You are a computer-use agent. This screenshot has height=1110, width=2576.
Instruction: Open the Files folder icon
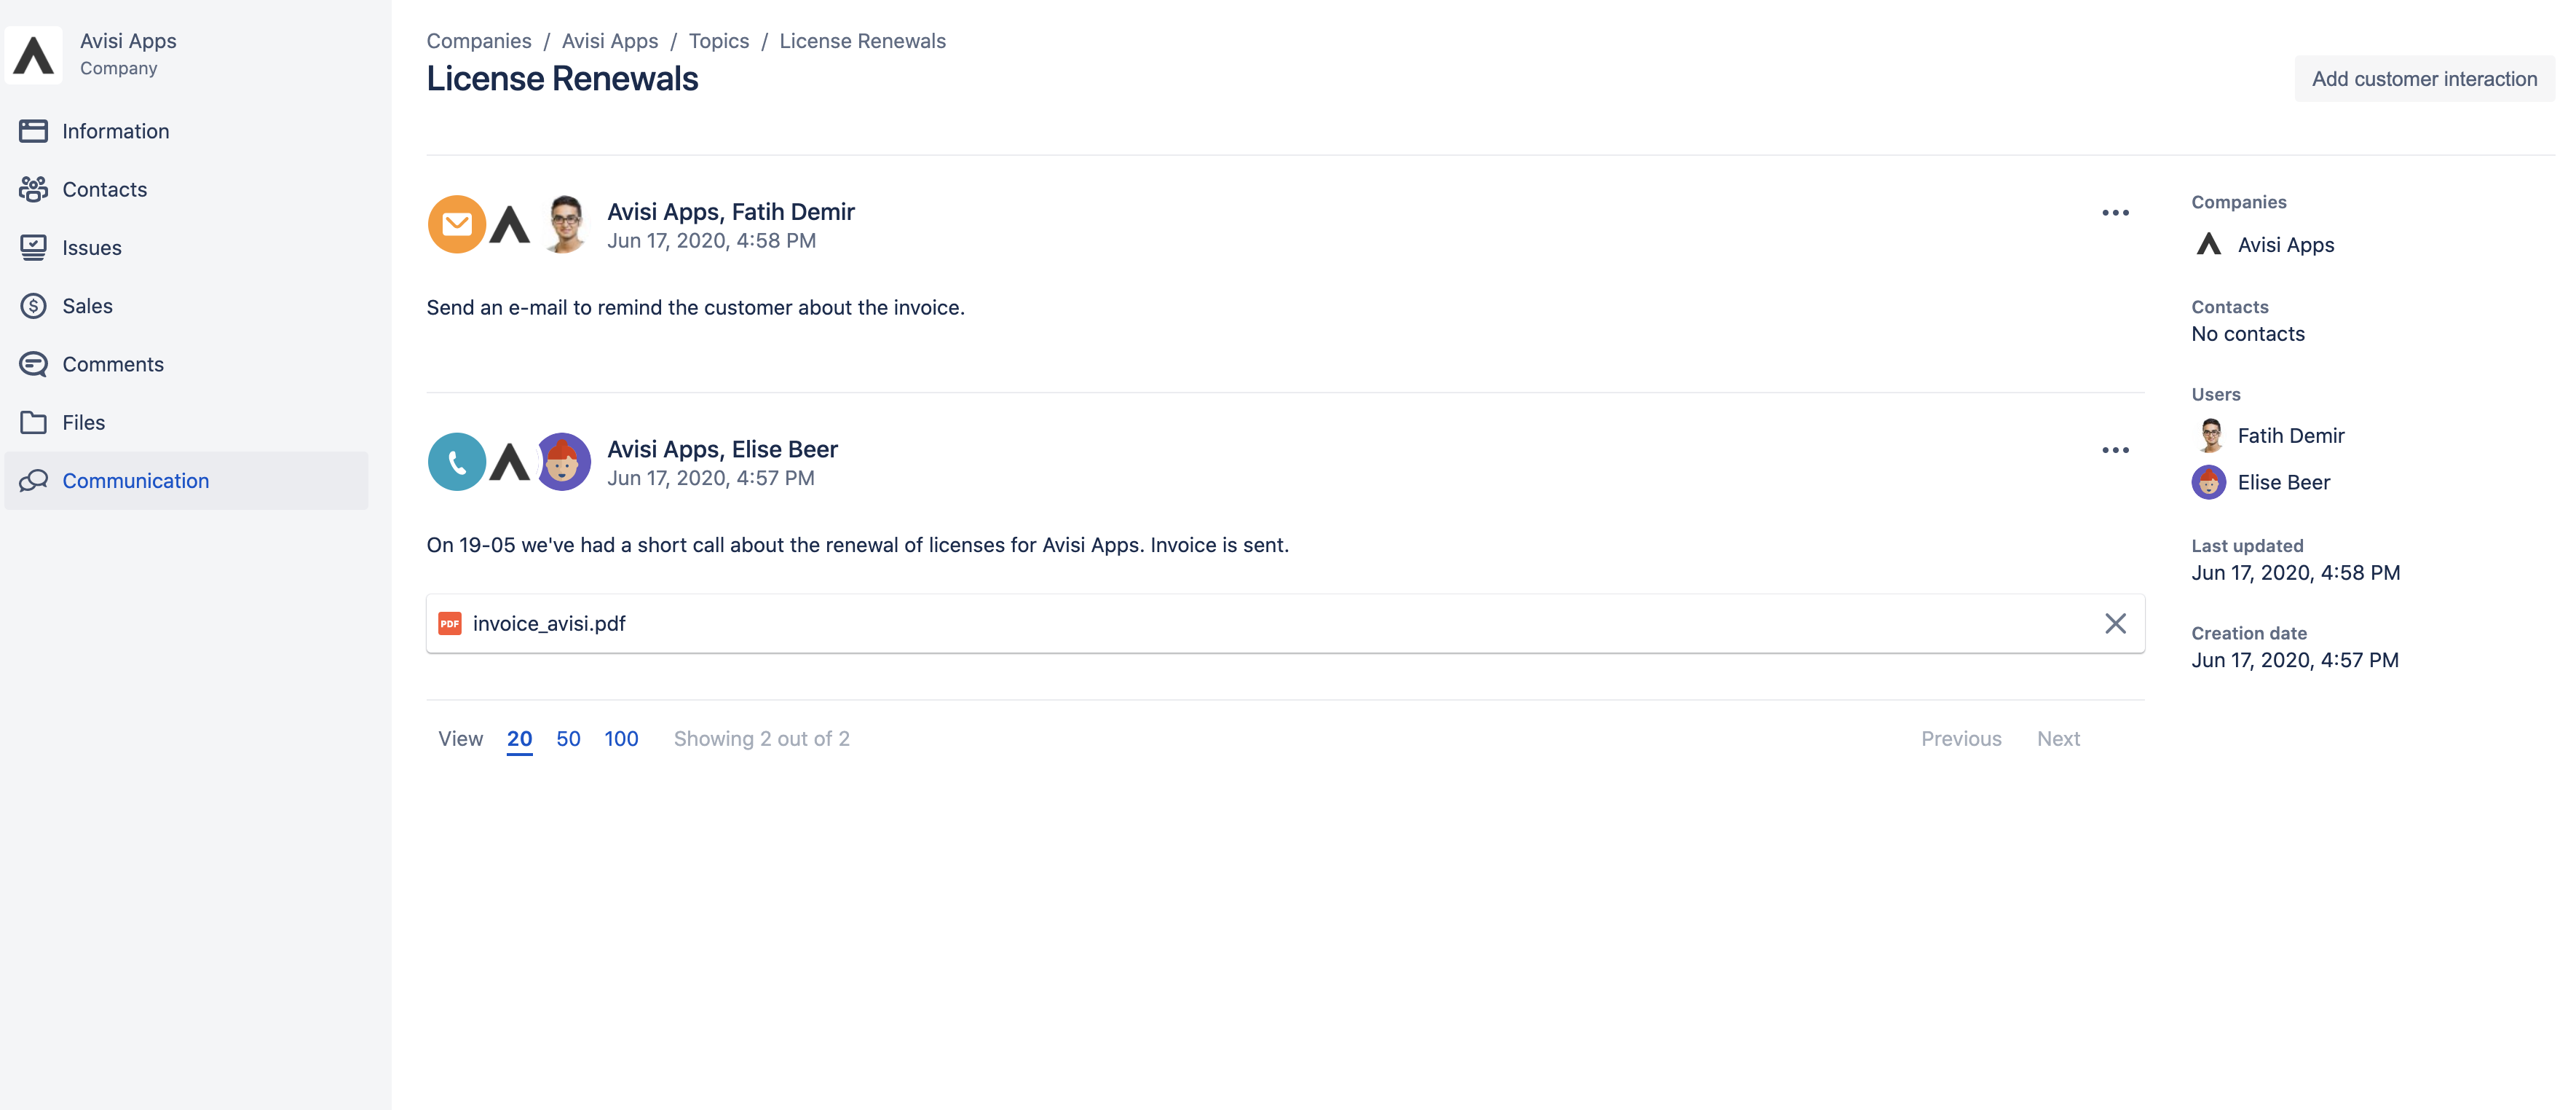(x=33, y=422)
